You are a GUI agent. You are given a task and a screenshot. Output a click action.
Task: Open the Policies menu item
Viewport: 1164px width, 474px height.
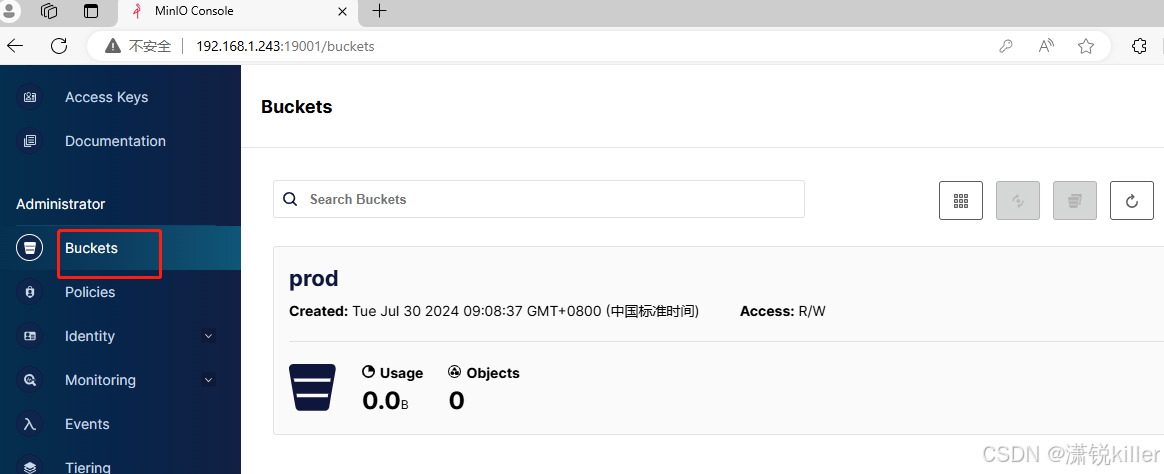90,292
